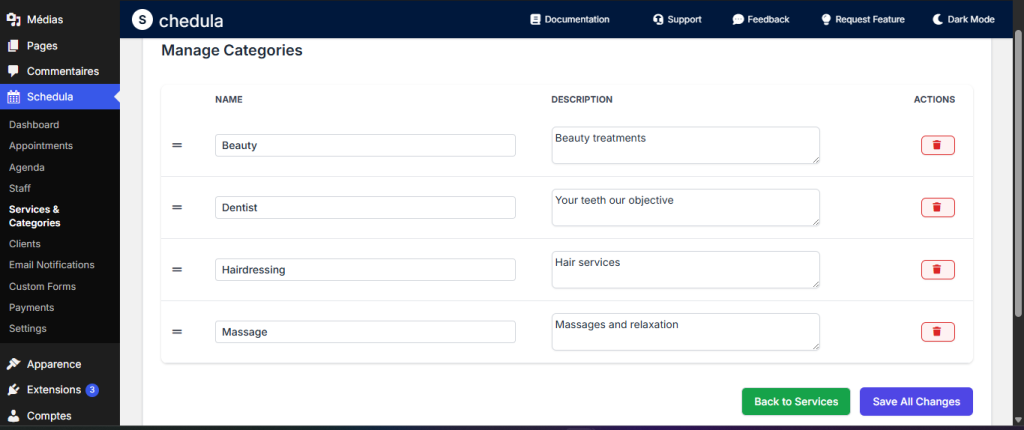Remove the Hairdressing category via trash icon
This screenshot has width=1024, height=430.
(937, 269)
